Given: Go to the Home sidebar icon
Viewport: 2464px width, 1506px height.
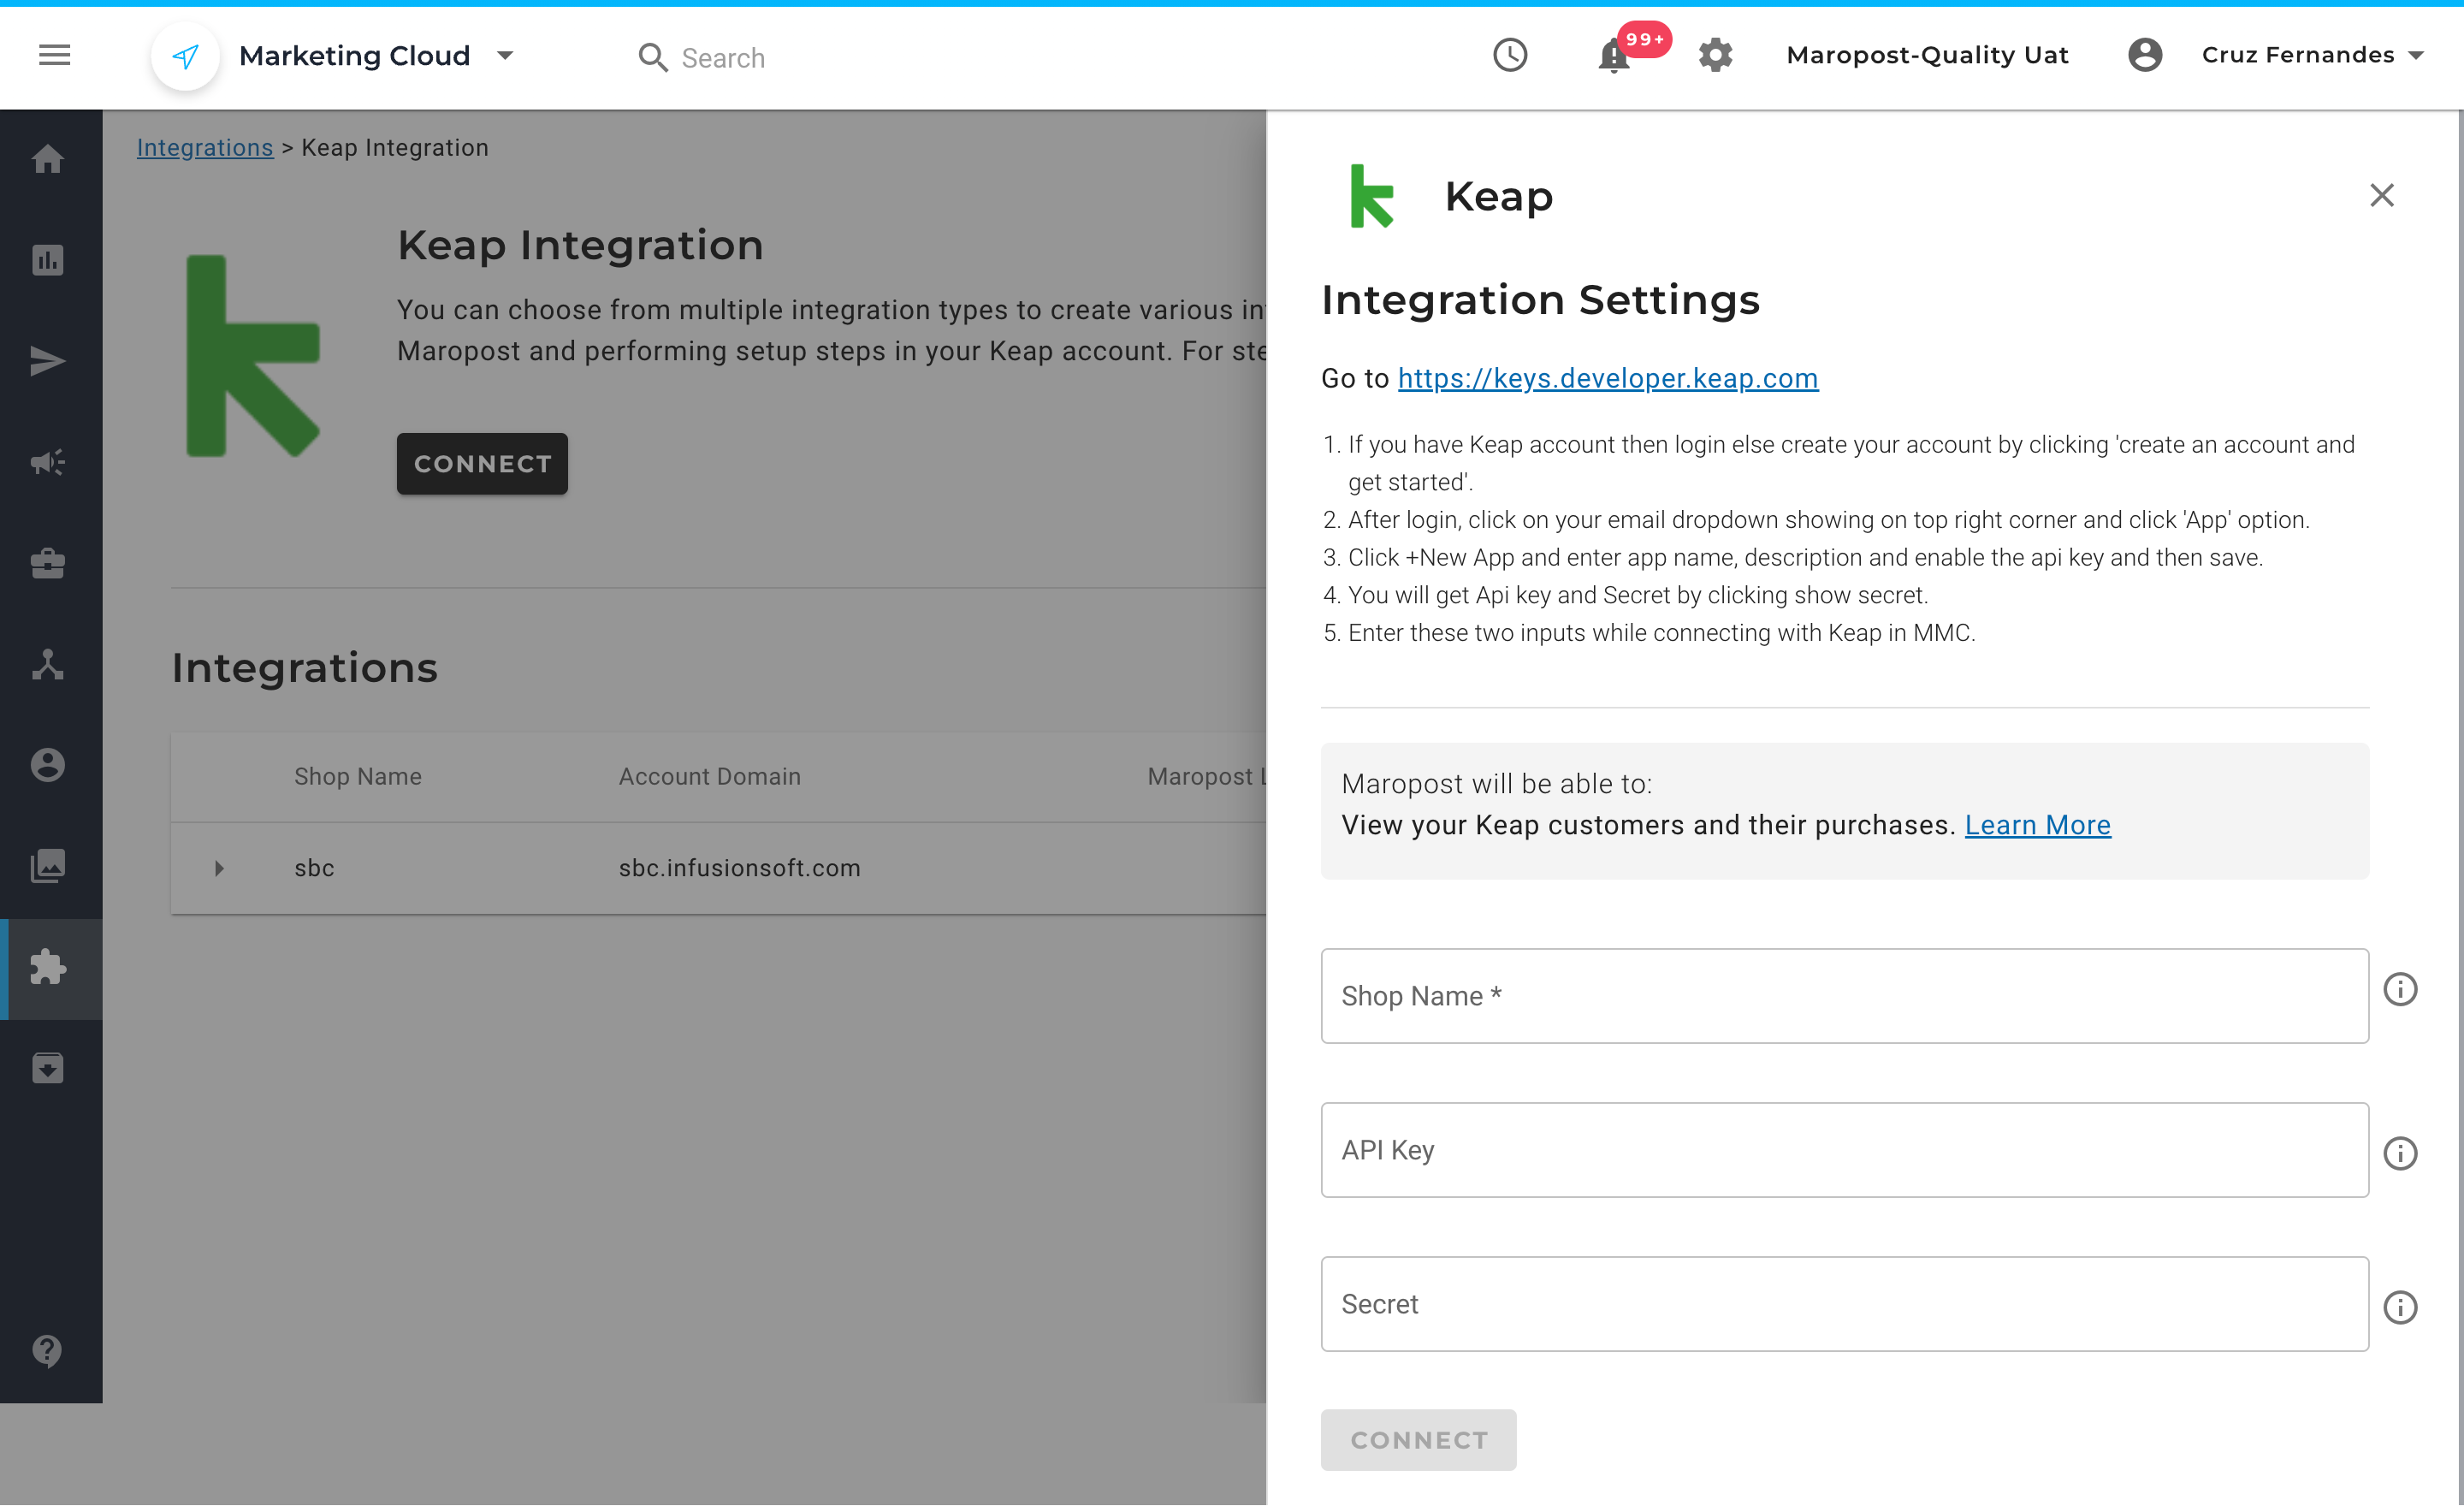Looking at the screenshot, I should (47, 159).
